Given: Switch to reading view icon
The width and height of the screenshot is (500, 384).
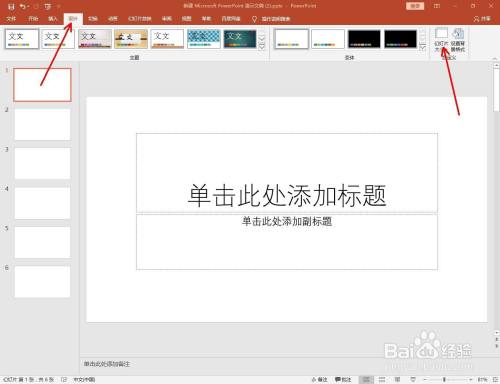Looking at the screenshot, I should (x=398, y=380).
